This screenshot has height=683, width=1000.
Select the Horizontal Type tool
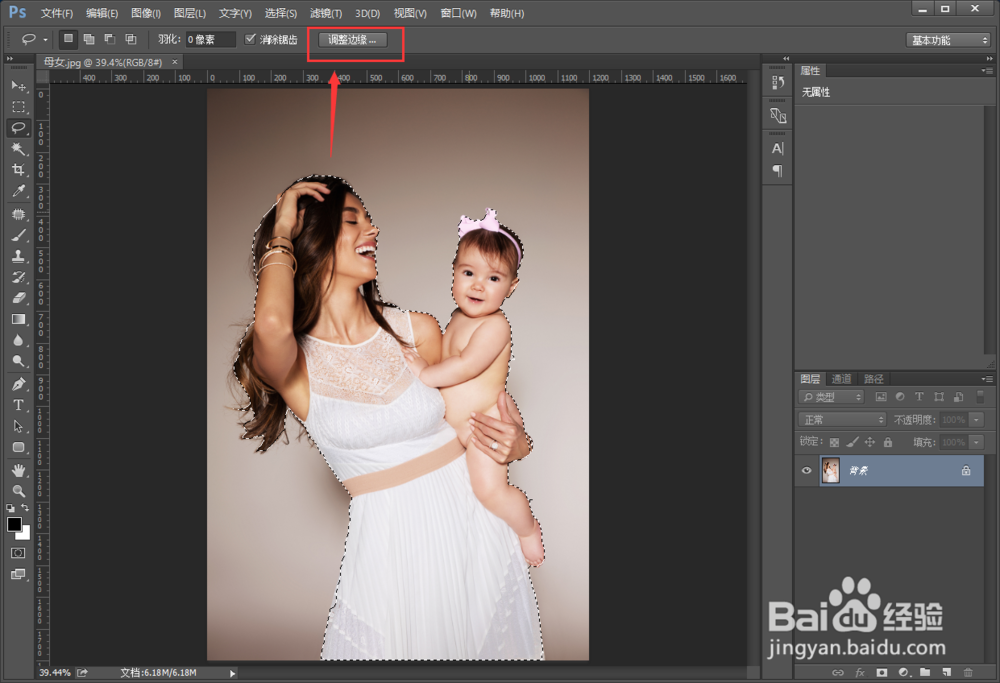pos(18,406)
